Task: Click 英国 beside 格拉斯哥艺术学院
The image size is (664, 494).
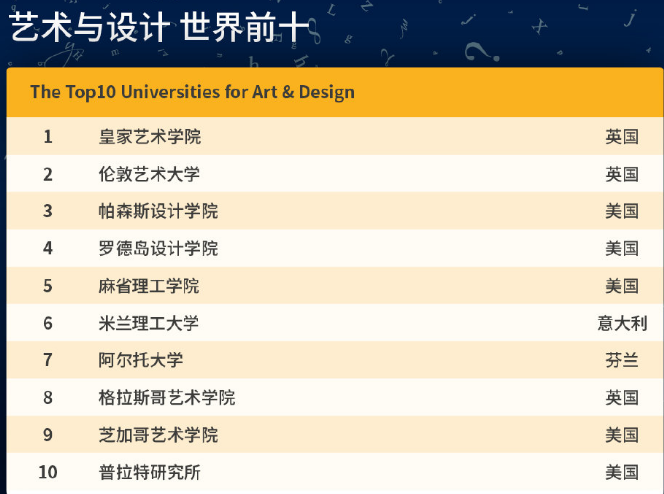Action: coord(622,398)
